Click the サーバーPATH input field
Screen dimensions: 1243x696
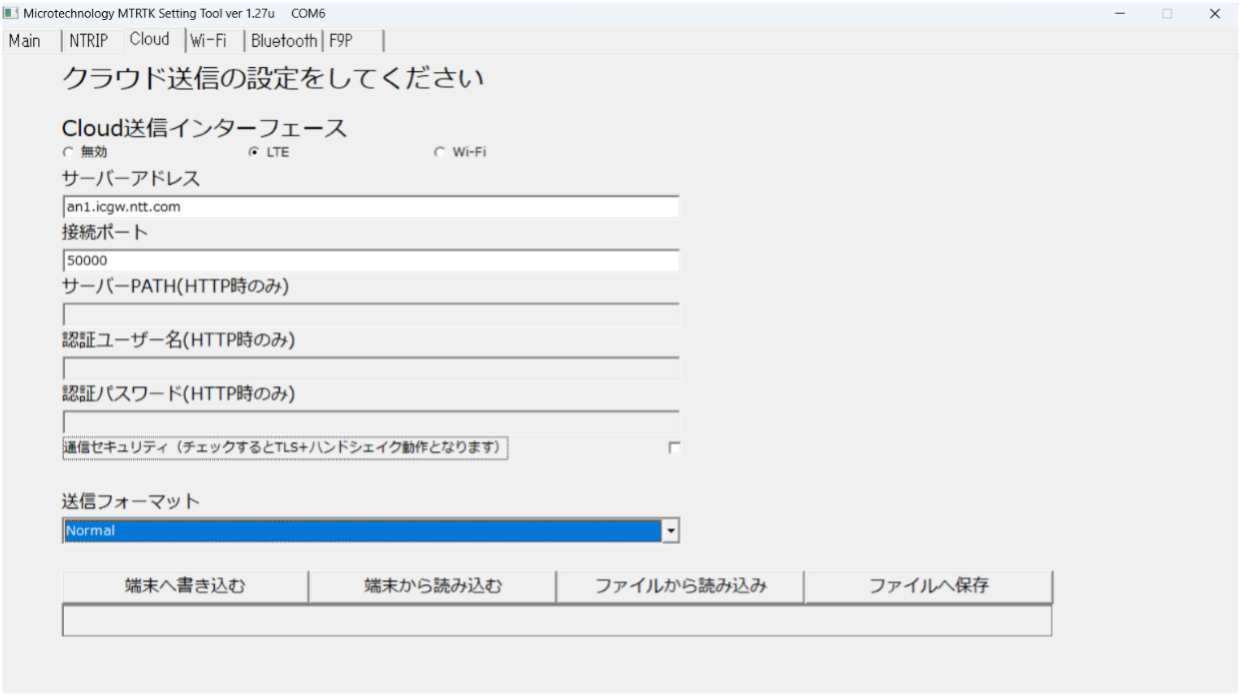pos(370,315)
